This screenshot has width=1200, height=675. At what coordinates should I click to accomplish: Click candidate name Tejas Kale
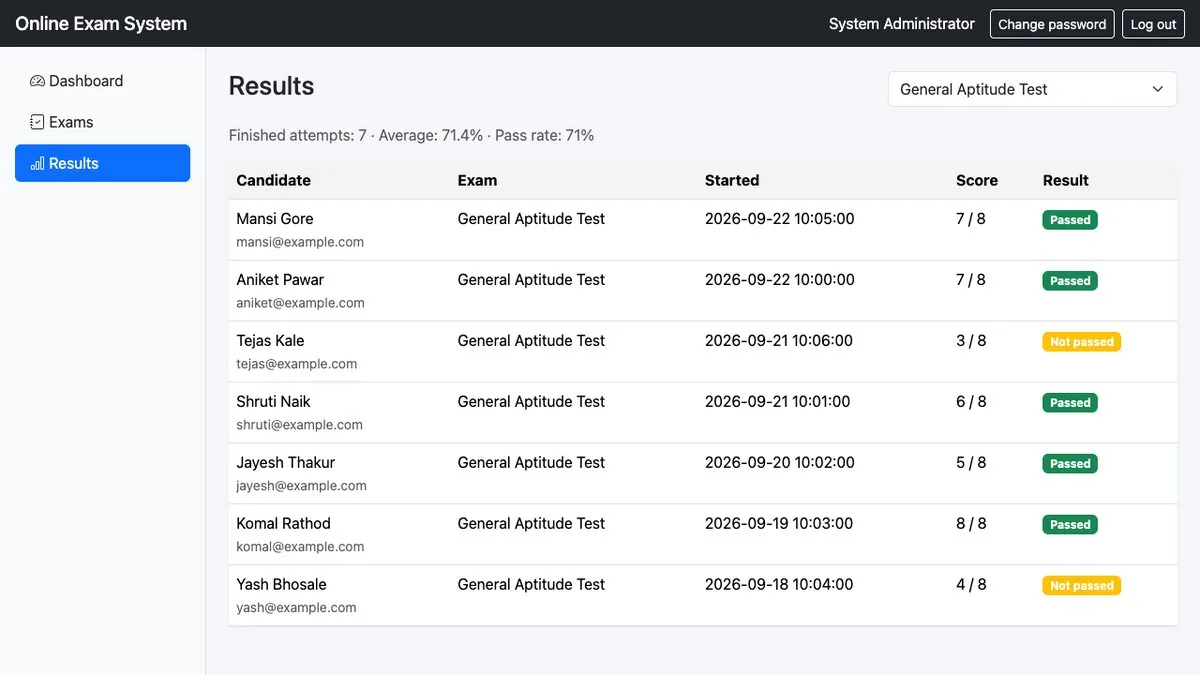270,341
